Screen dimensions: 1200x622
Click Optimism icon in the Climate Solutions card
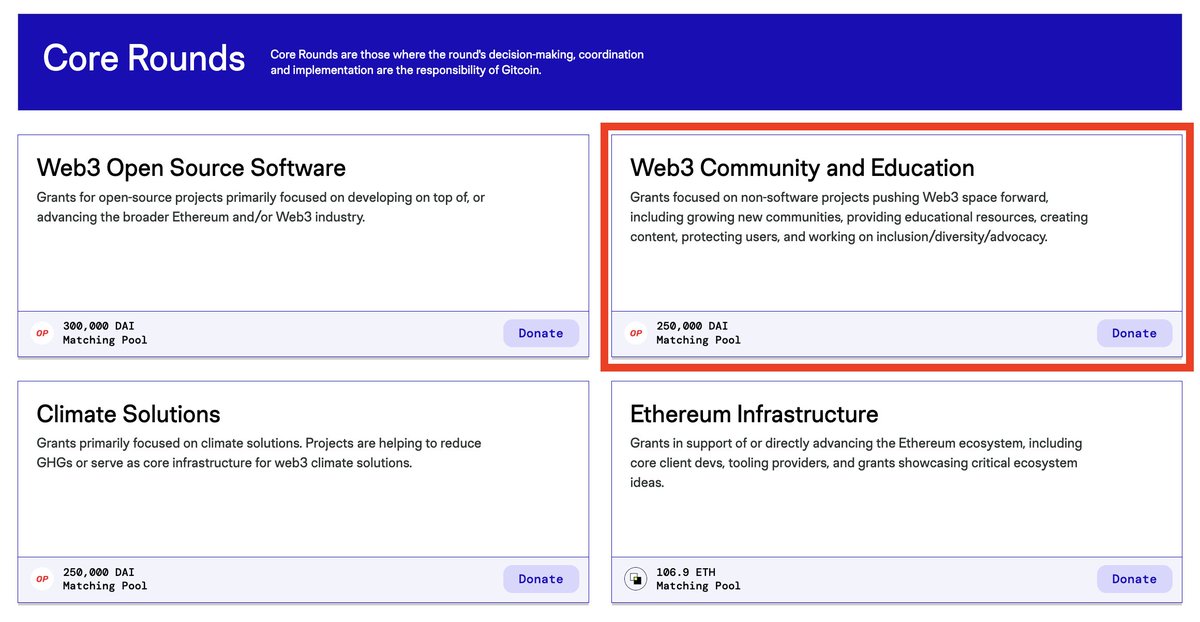[x=42, y=579]
